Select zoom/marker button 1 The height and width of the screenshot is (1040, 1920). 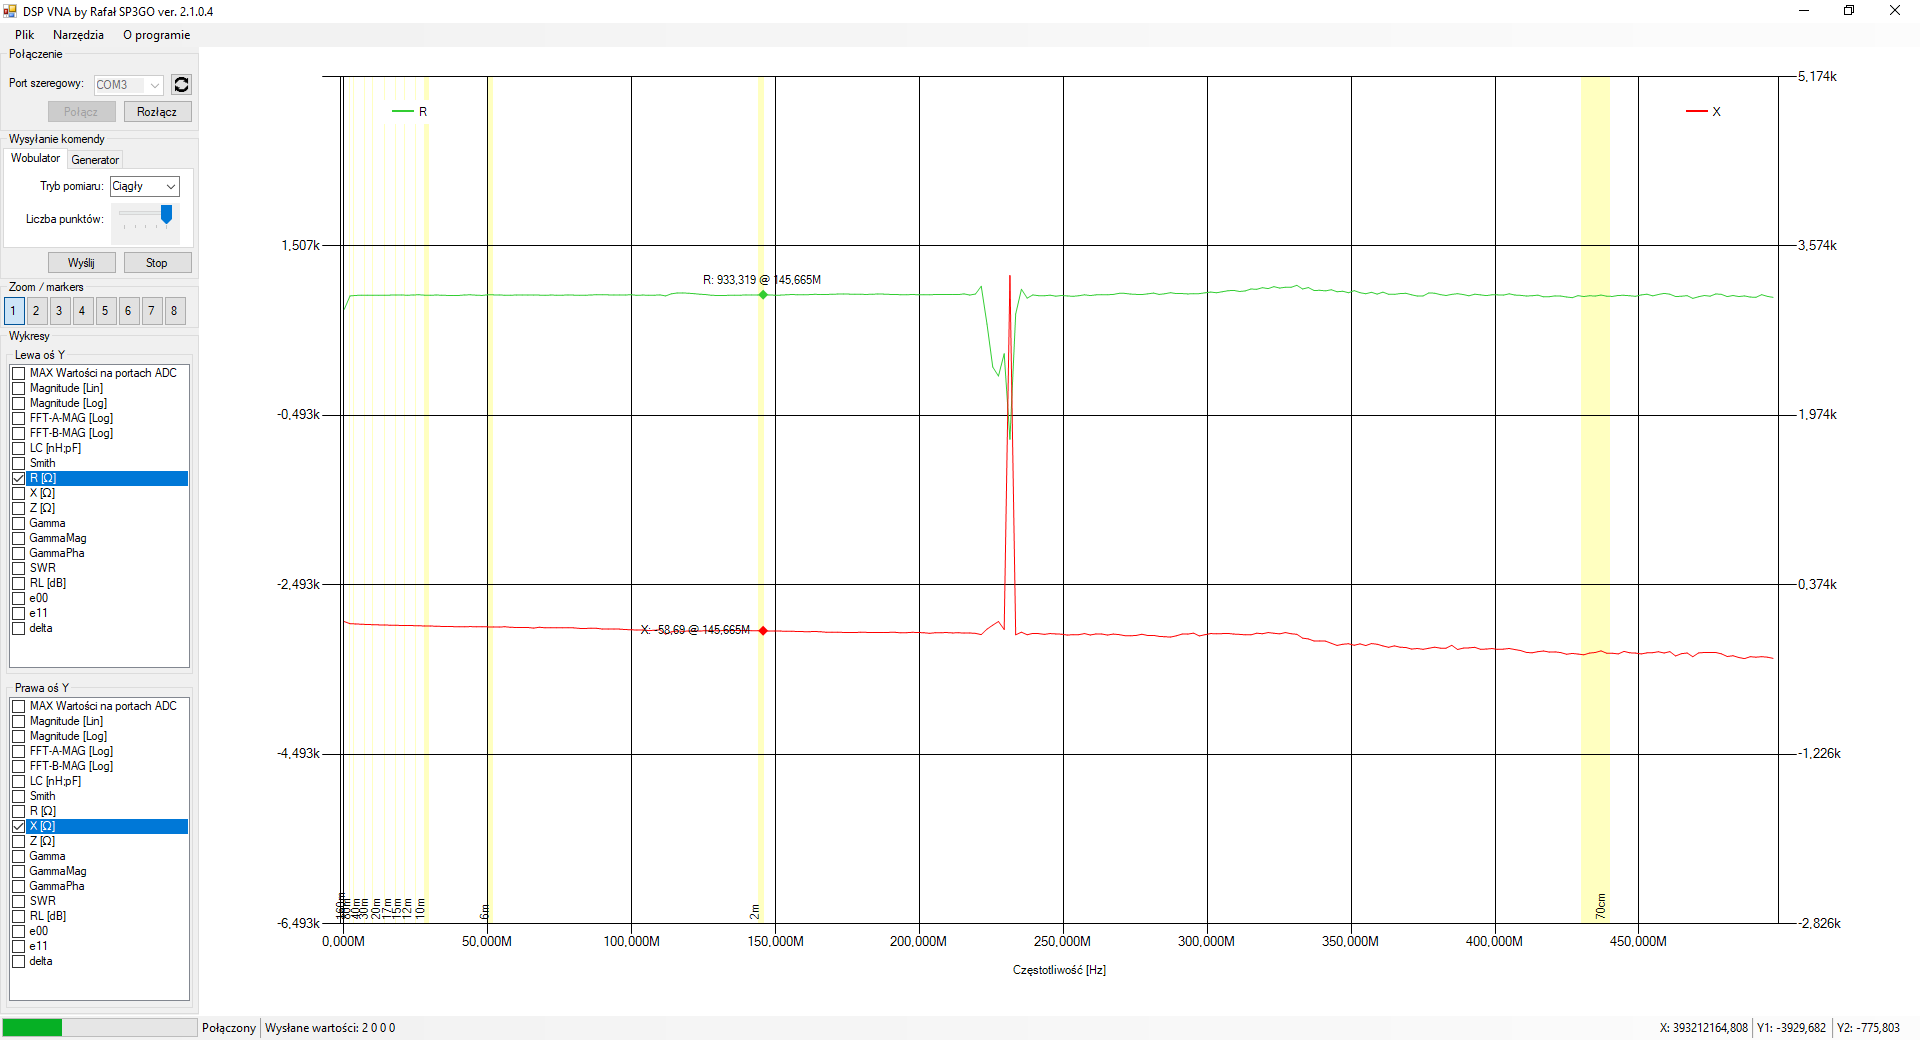[x=13, y=311]
